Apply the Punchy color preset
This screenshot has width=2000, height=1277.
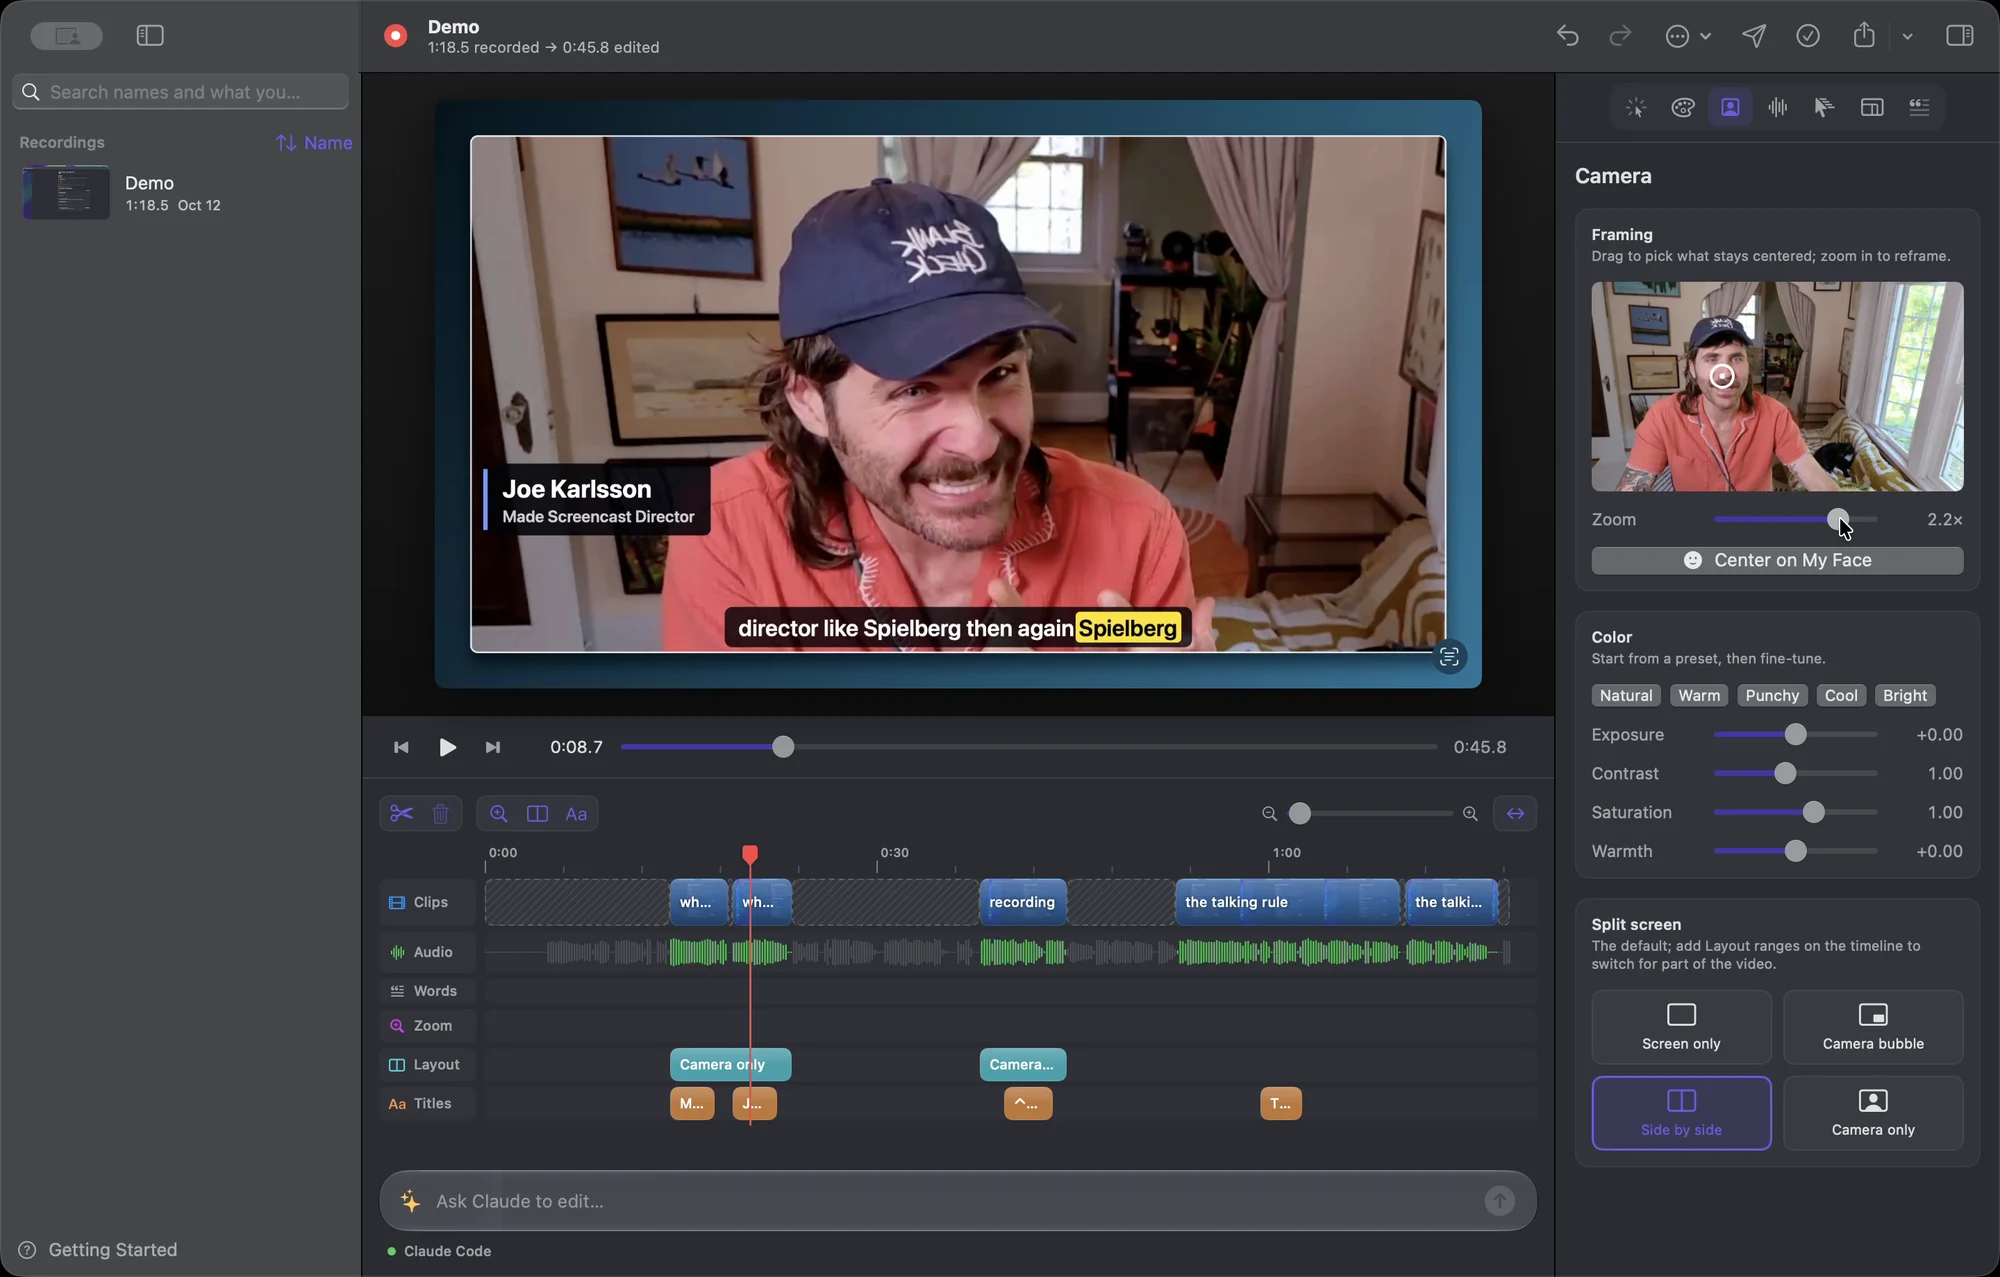tap(1772, 695)
